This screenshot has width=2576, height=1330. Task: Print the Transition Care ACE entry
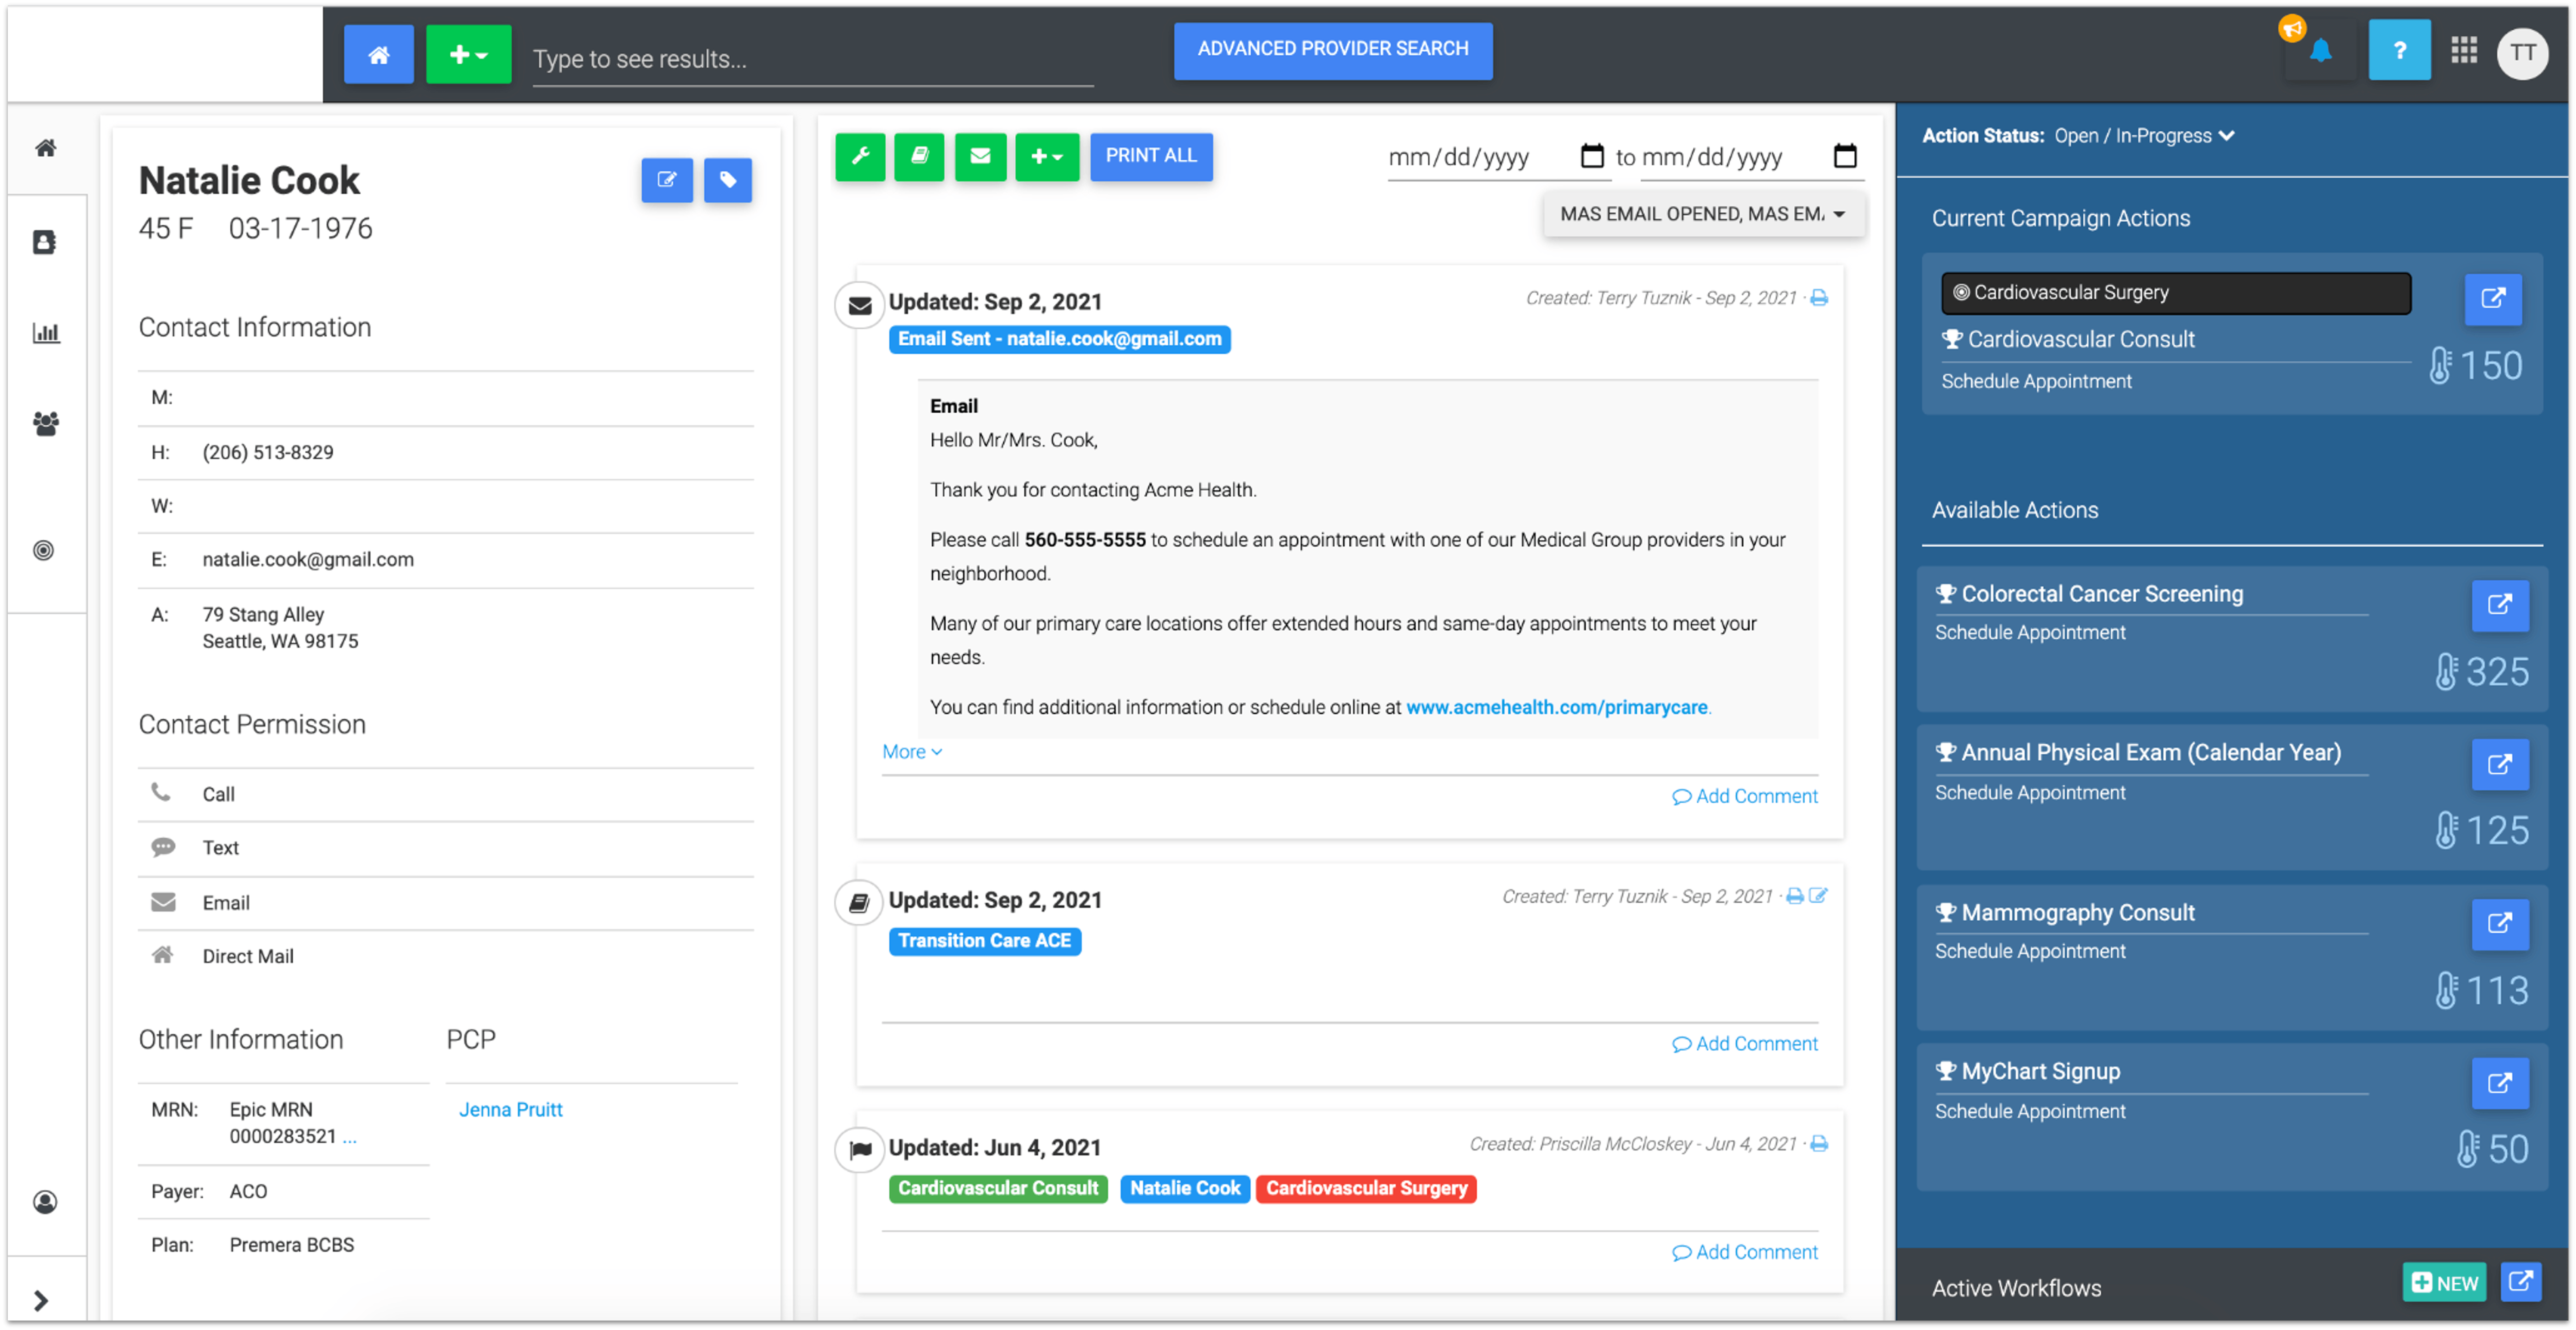pos(1795,896)
